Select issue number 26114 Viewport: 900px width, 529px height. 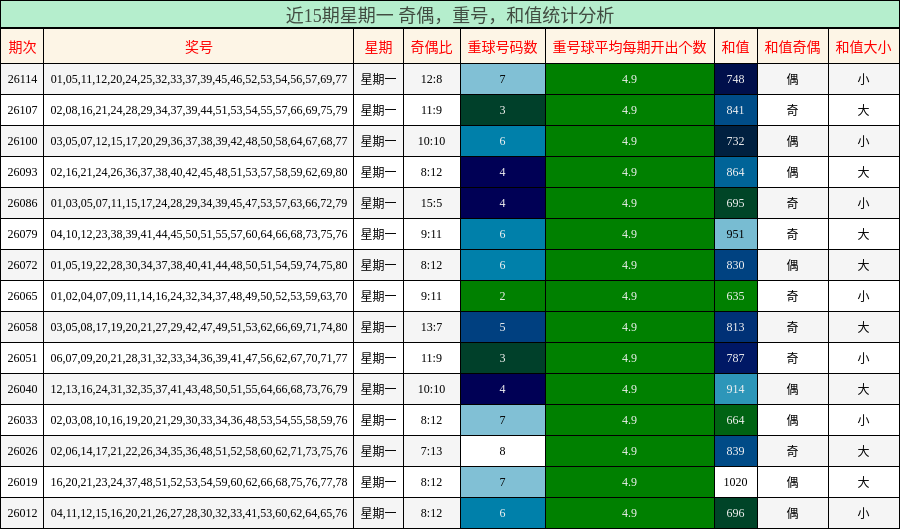(x=22, y=79)
